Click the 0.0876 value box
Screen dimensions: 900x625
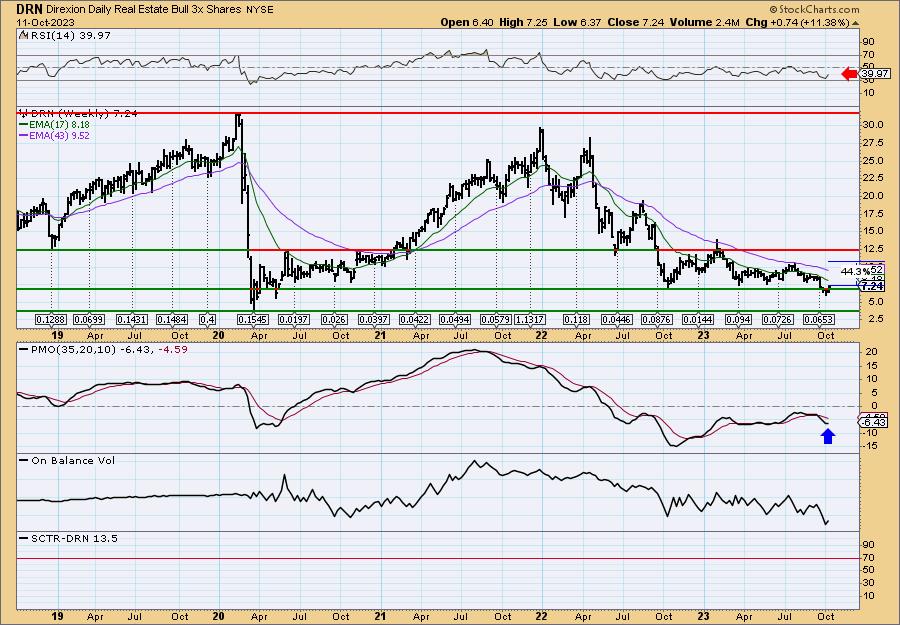tap(657, 319)
